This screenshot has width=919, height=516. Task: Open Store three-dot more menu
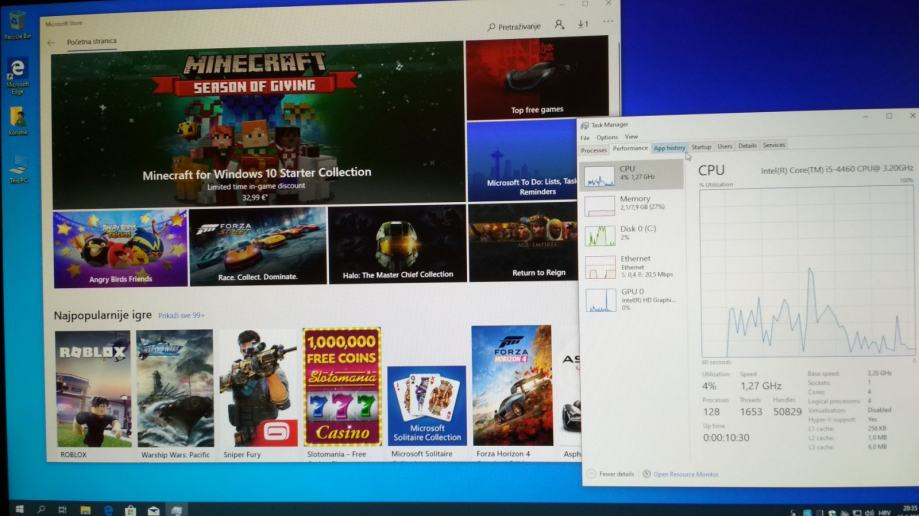(x=608, y=22)
